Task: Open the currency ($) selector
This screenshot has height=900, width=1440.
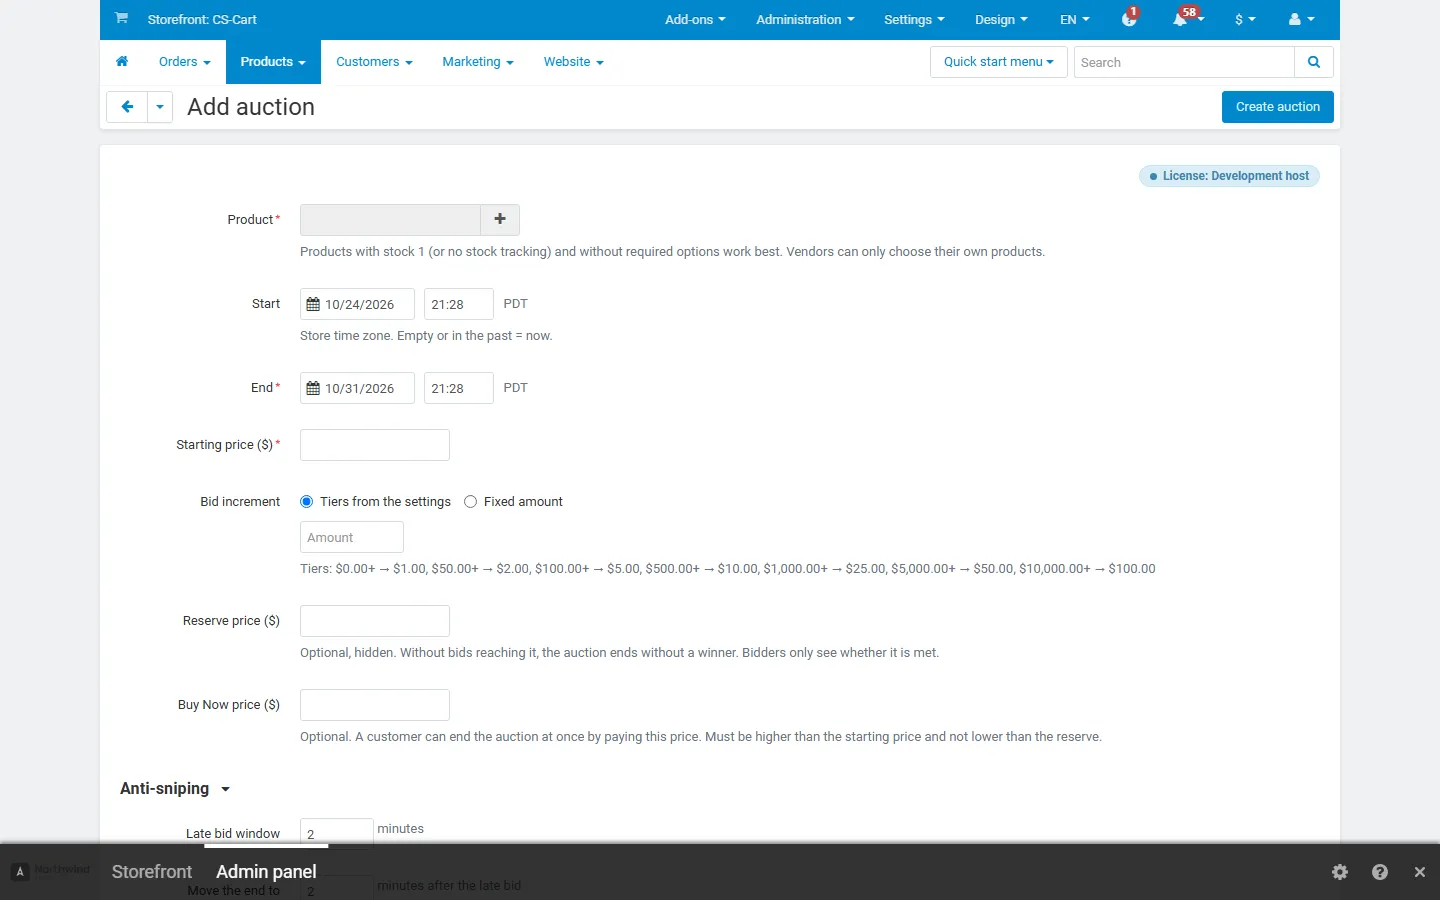Action: click(1245, 19)
